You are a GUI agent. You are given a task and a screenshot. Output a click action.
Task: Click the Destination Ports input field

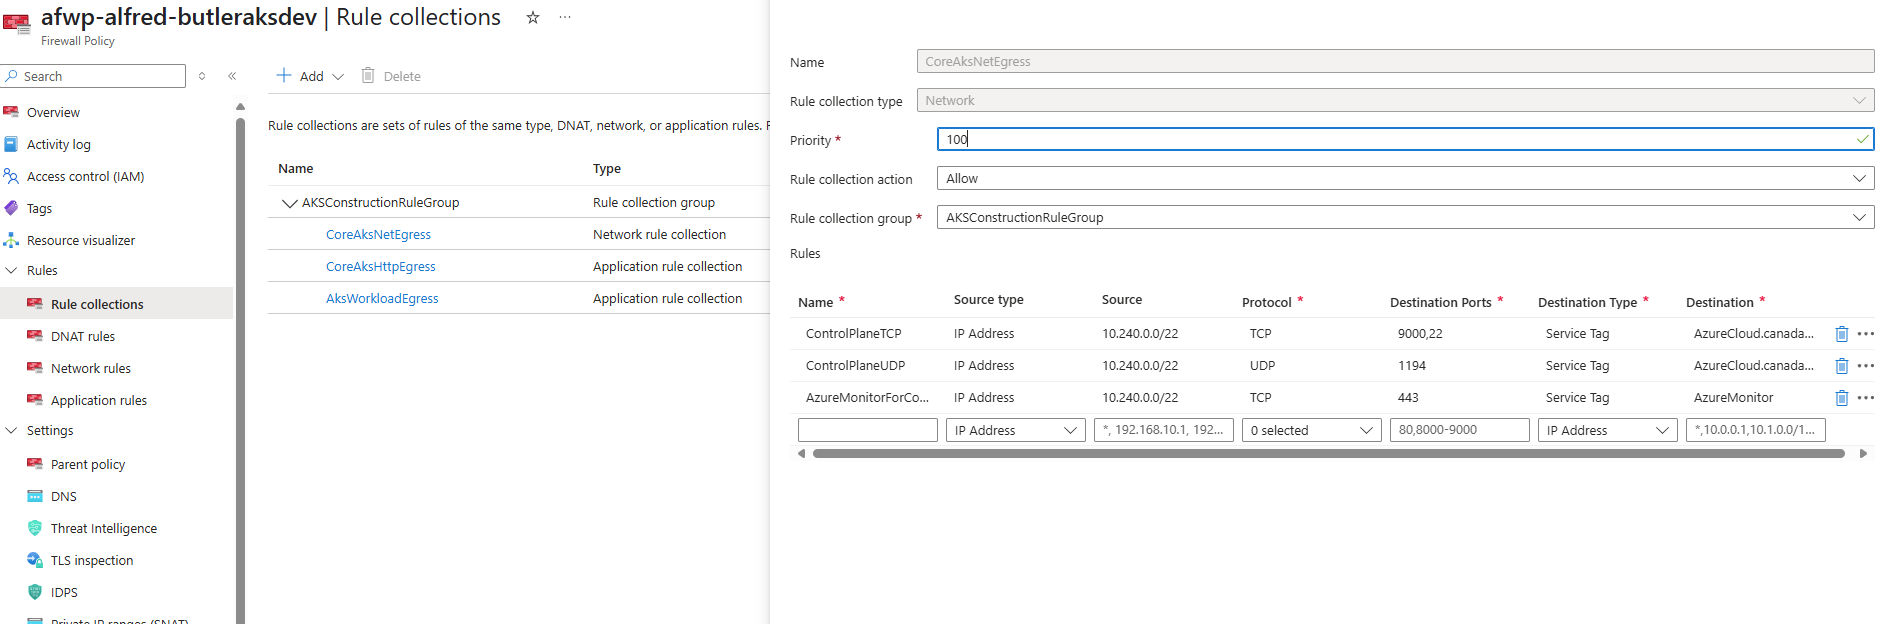(x=1460, y=430)
